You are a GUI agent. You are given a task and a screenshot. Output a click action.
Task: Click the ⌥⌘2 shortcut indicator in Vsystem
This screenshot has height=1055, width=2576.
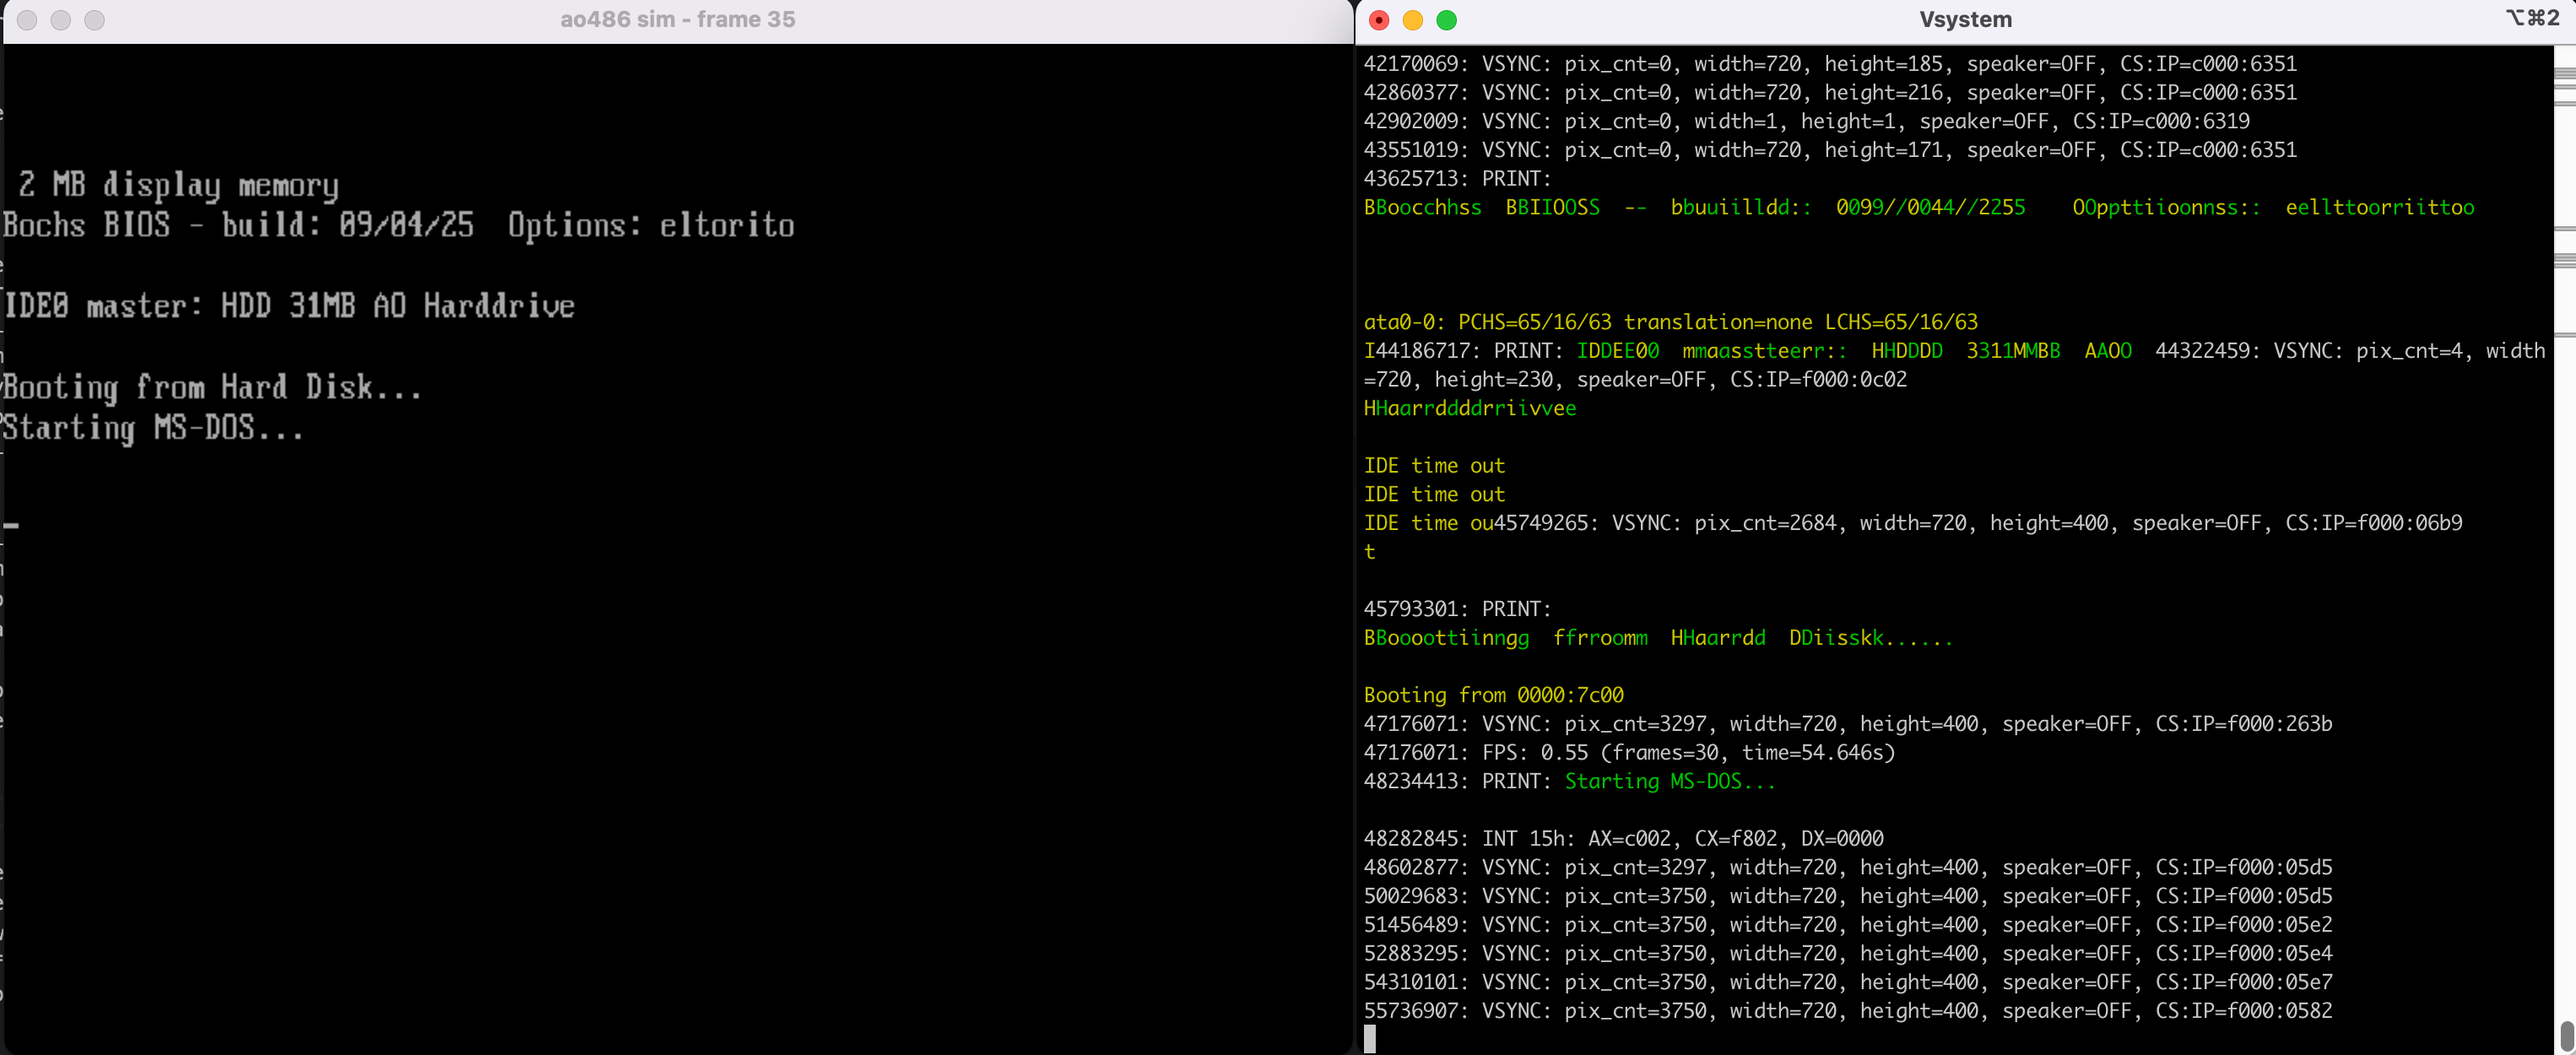click(x=2531, y=18)
